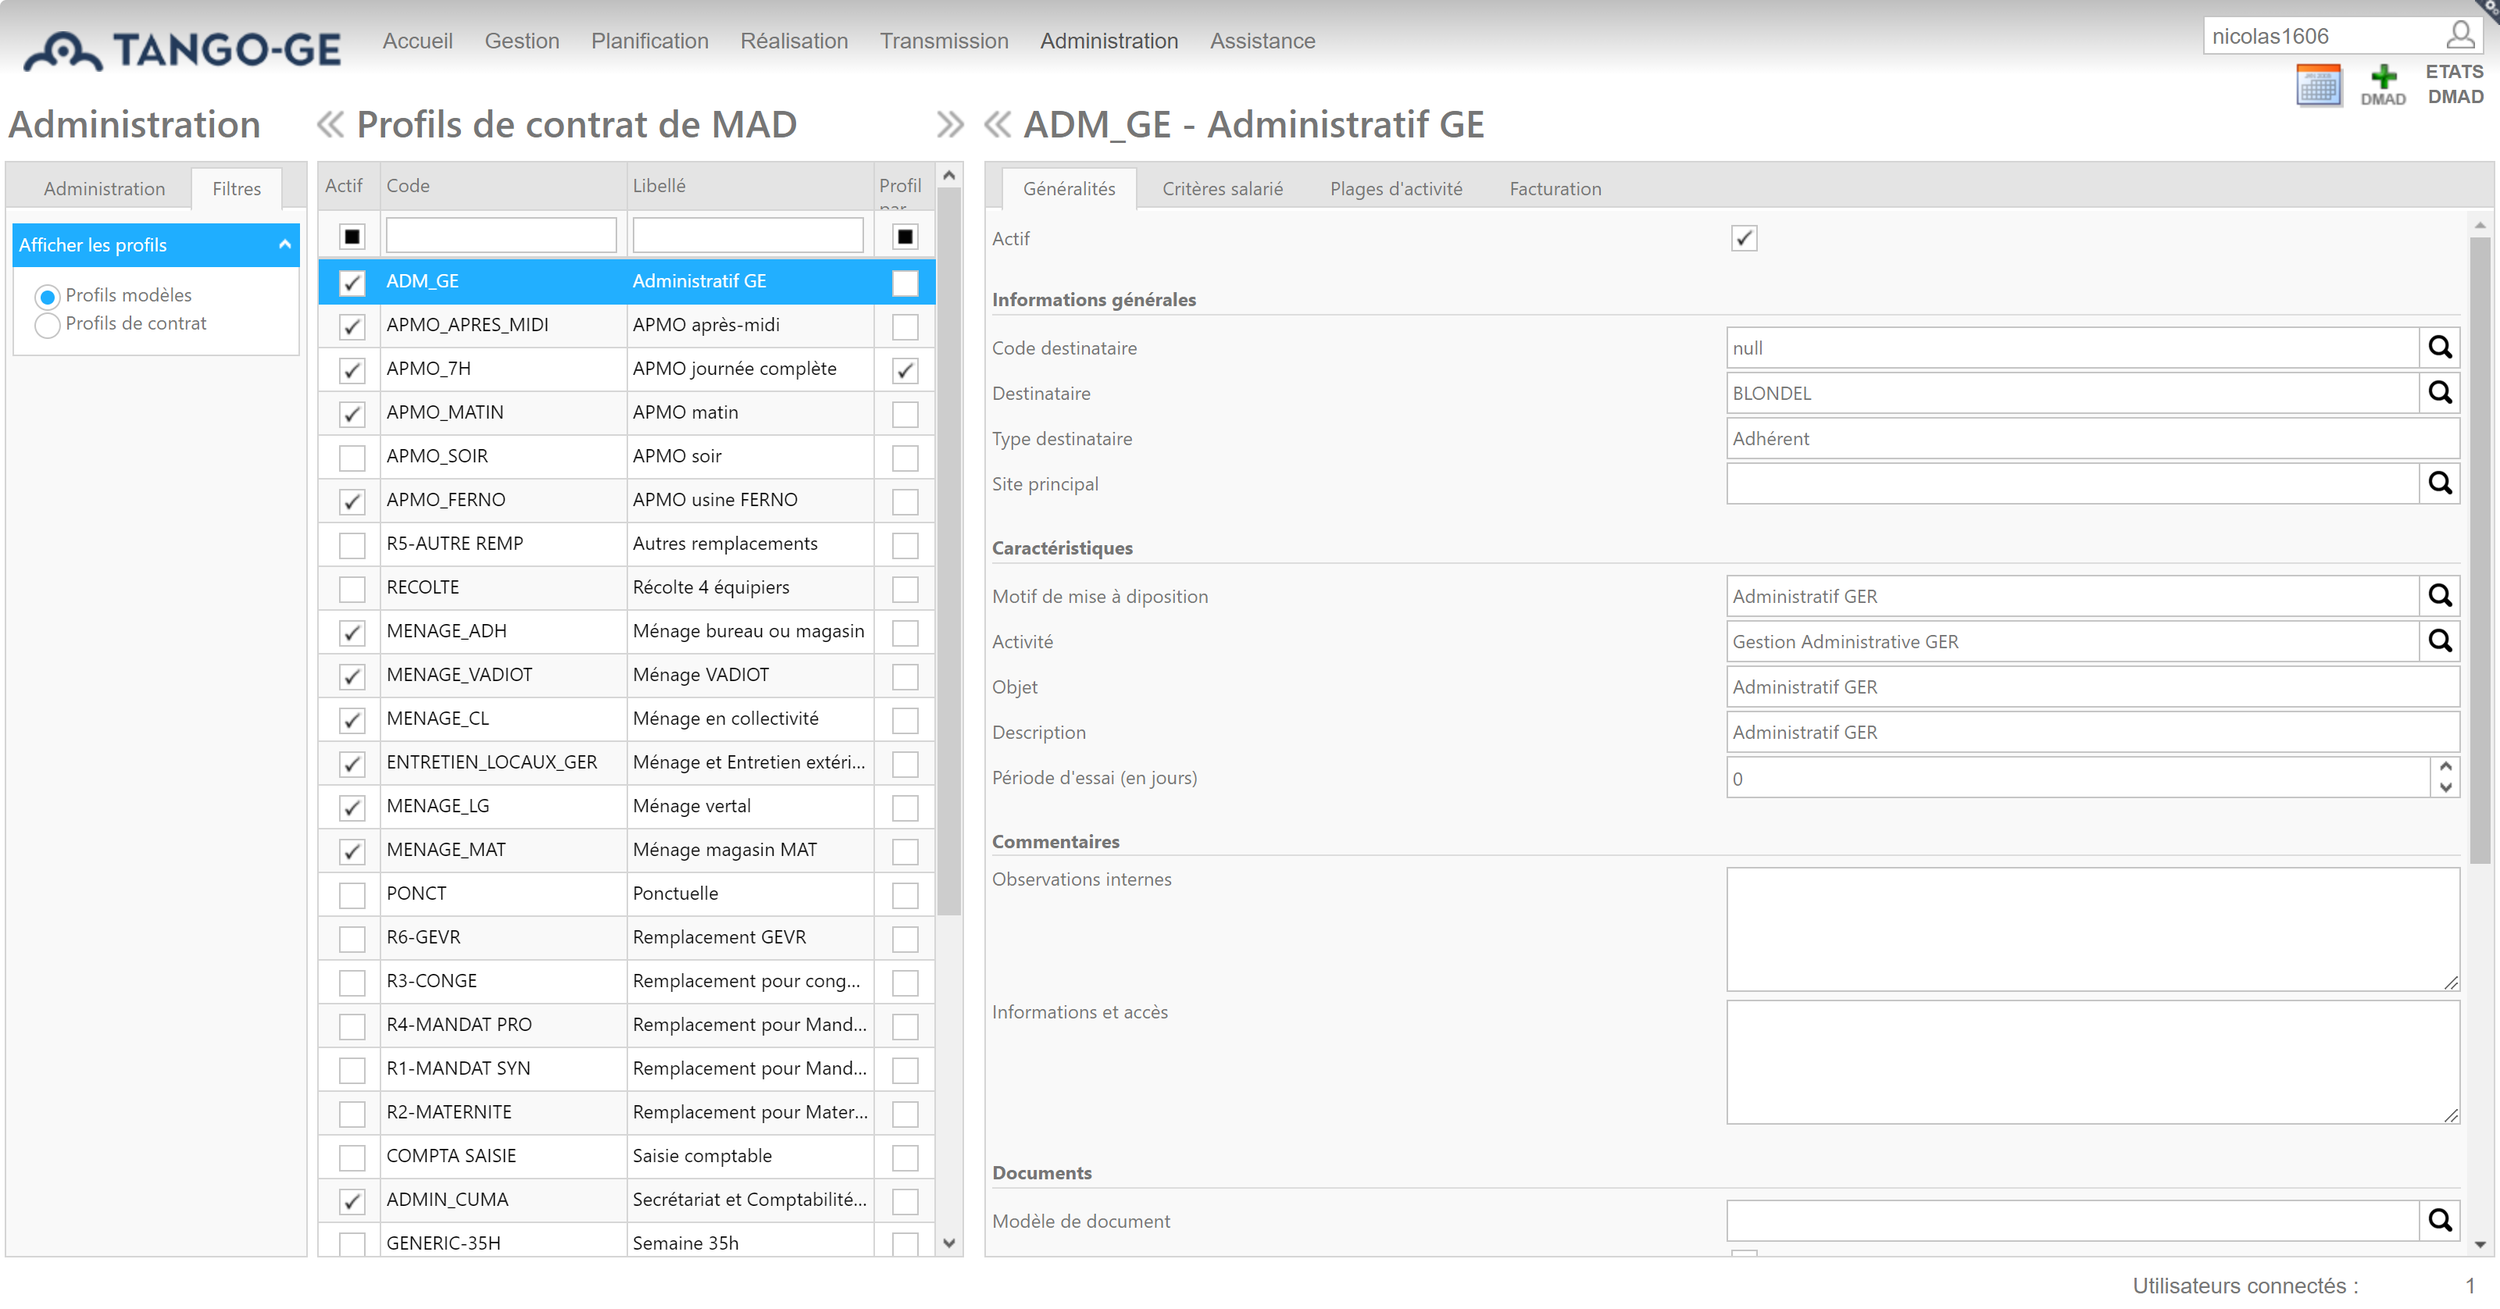Click the green plus DMAD icon
This screenshot has width=2500, height=1309.
(2383, 85)
